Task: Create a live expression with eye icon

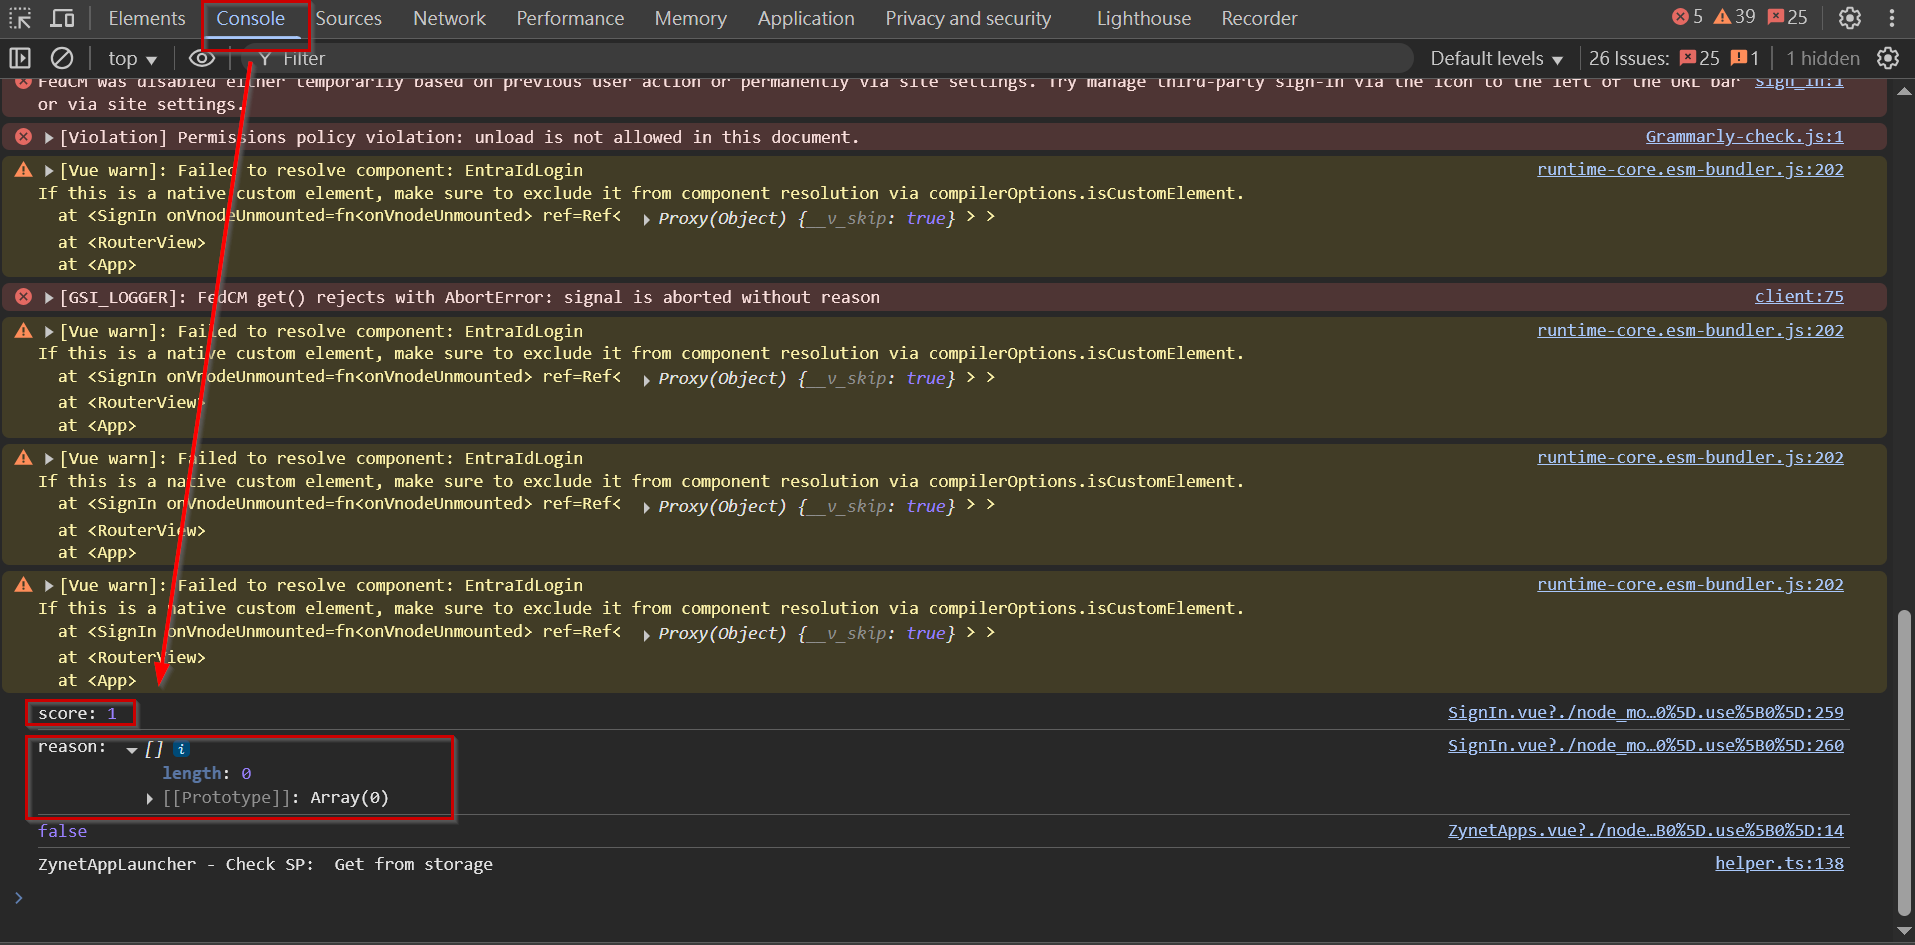Action: tap(202, 58)
